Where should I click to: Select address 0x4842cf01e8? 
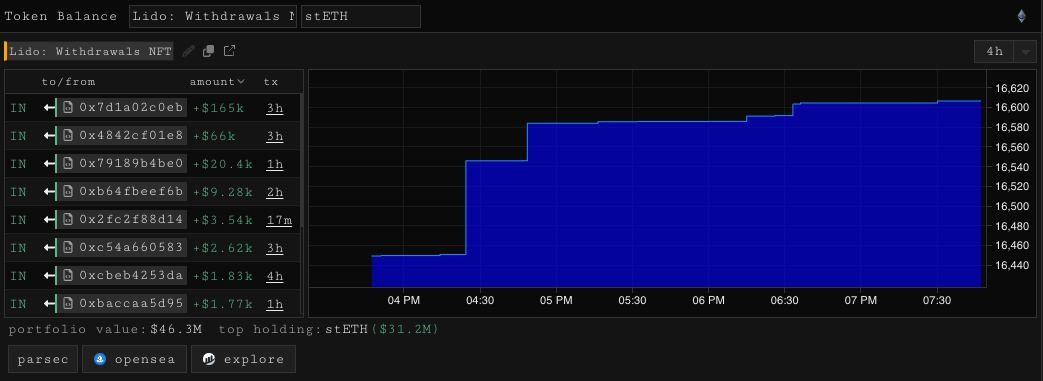pos(131,136)
